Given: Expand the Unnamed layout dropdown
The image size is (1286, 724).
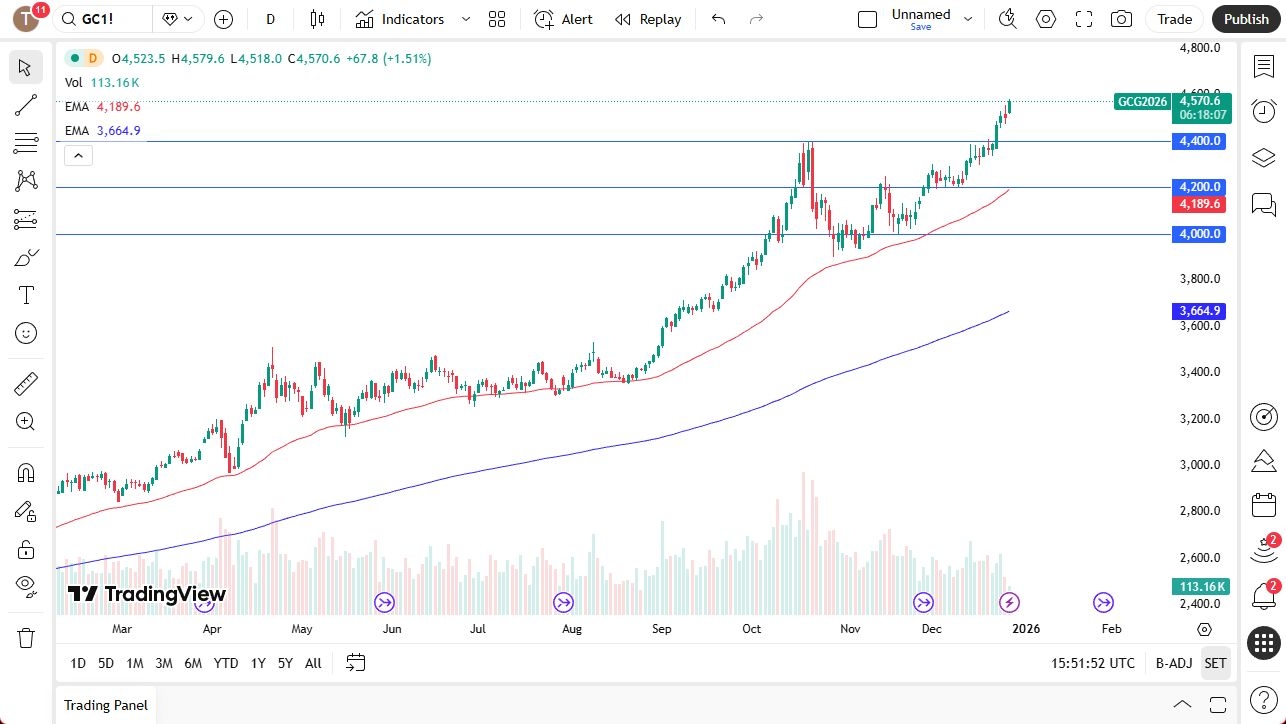Looking at the screenshot, I should 966,17.
